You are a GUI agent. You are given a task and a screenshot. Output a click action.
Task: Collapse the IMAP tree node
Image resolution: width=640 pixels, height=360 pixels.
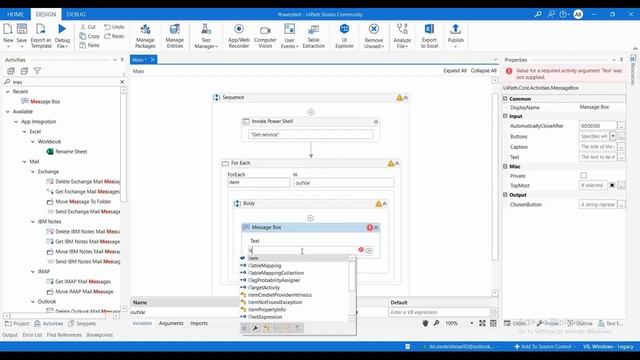33,272
